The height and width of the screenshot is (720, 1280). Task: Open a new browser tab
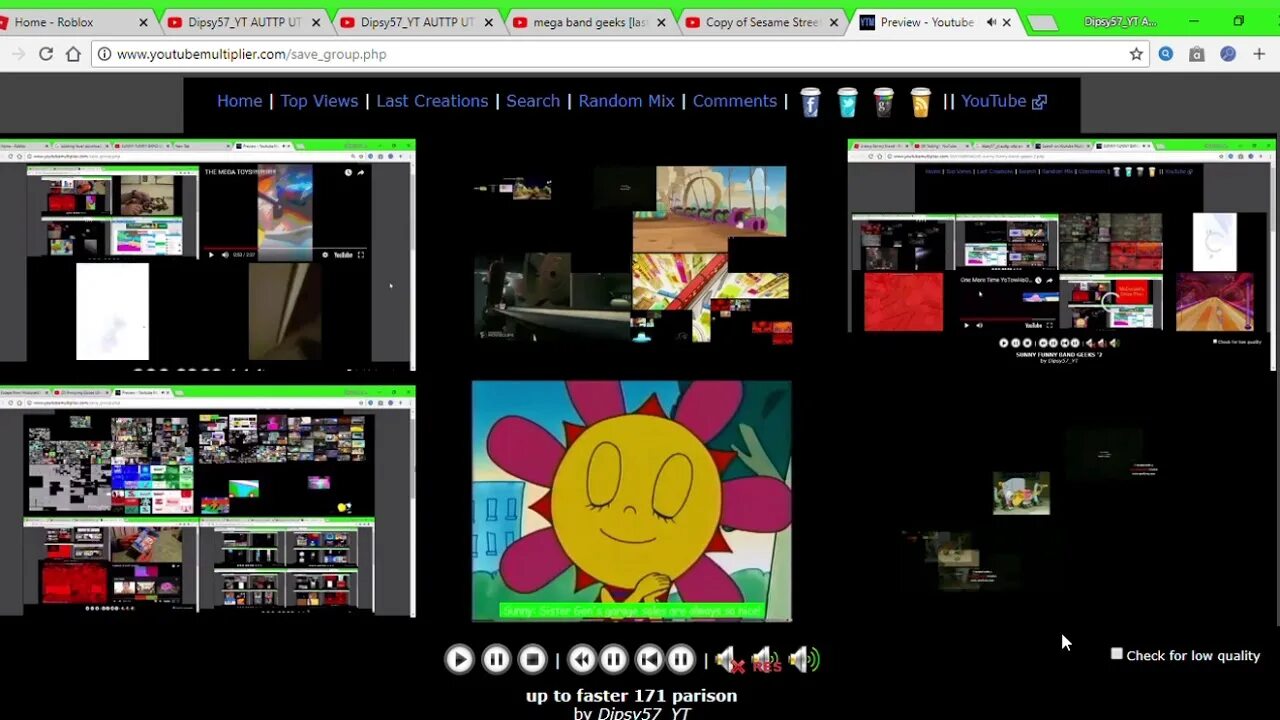coord(1042,23)
